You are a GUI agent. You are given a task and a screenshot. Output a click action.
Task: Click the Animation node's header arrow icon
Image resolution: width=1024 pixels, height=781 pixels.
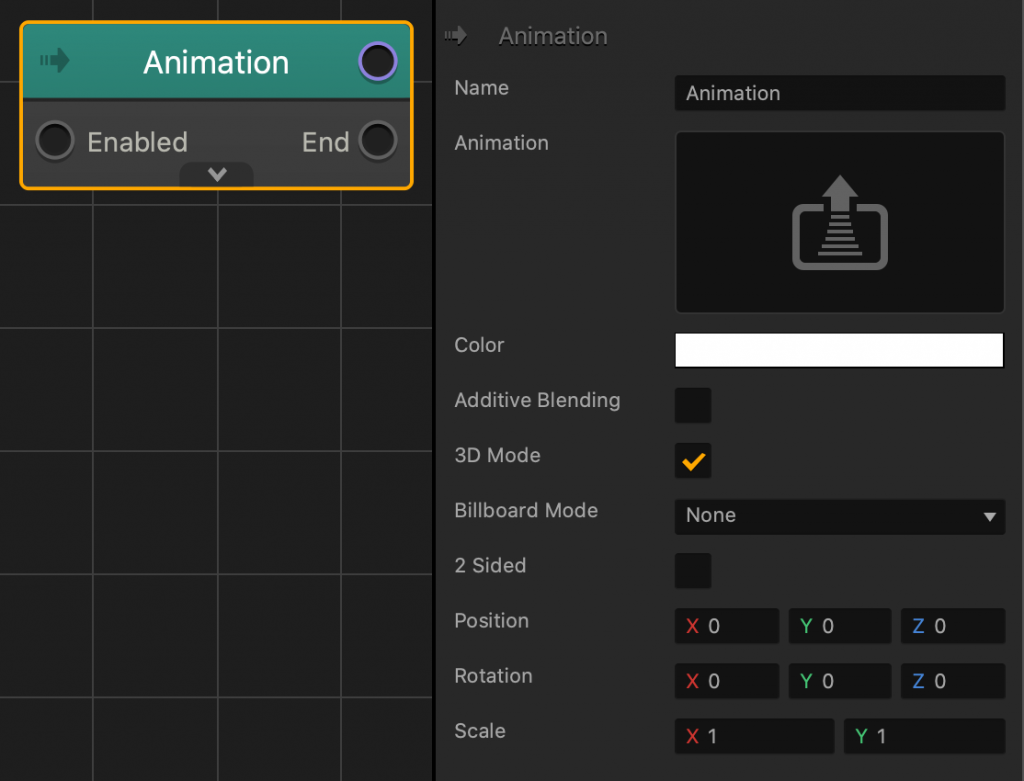pyautogui.click(x=55, y=61)
